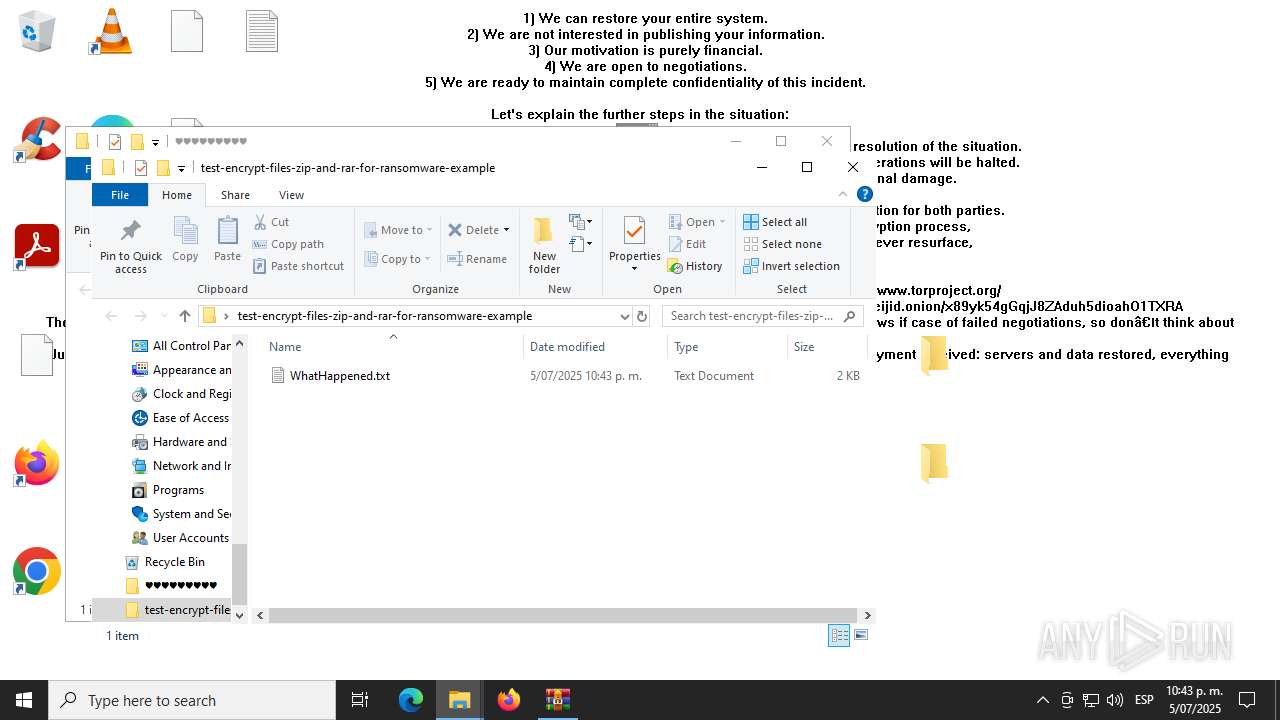Select Clock and Region tree item
The image size is (1280, 720).
(181, 394)
